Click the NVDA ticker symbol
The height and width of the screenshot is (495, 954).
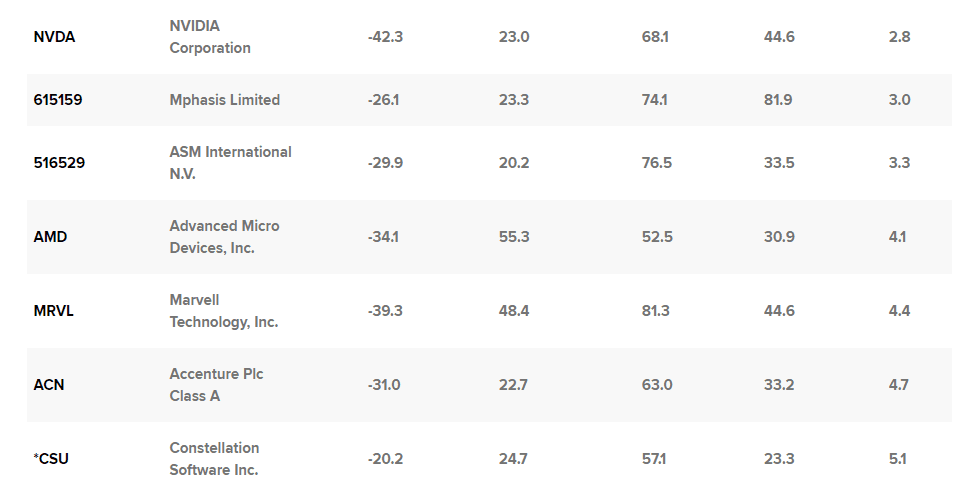pos(54,37)
